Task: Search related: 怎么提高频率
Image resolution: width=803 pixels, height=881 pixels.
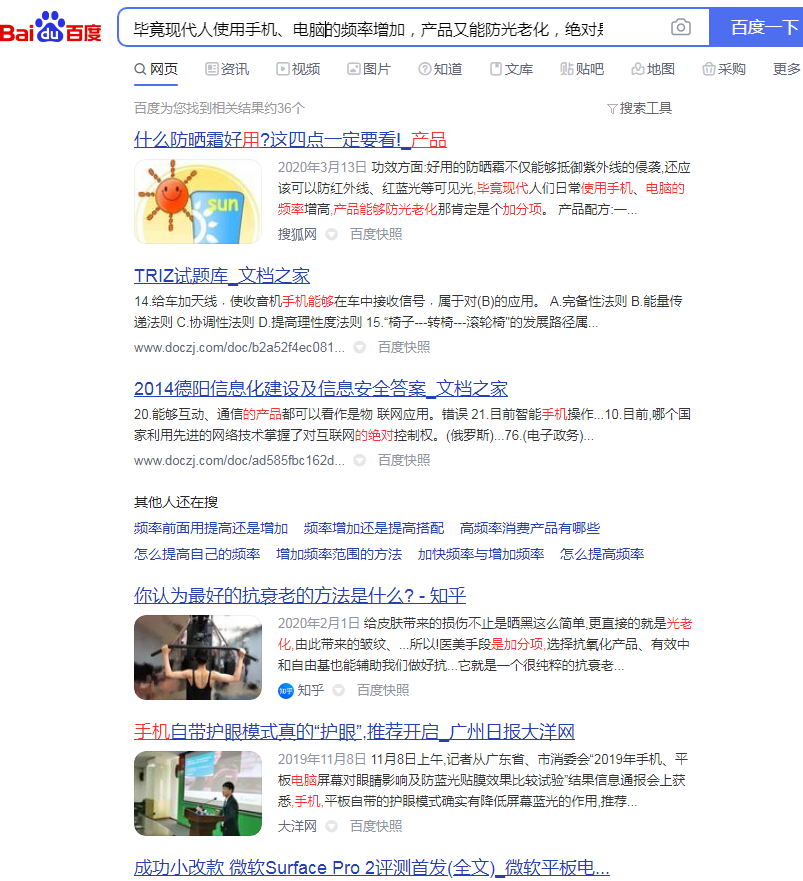Action: coord(602,554)
